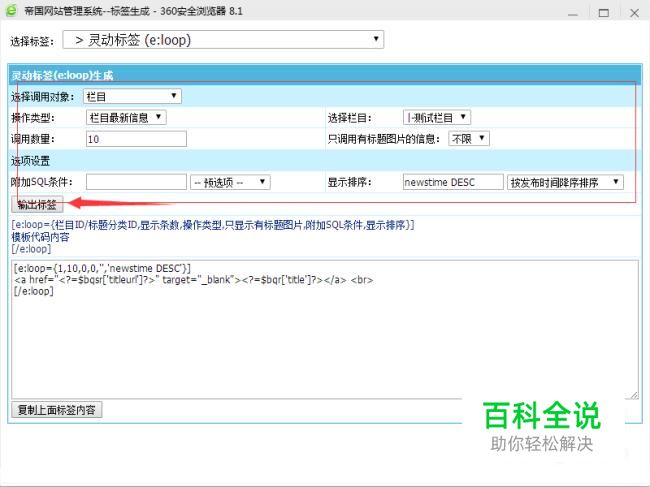650x487 pixels.
Task: Click inside the generated e:loop code textarea
Action: 325,330
